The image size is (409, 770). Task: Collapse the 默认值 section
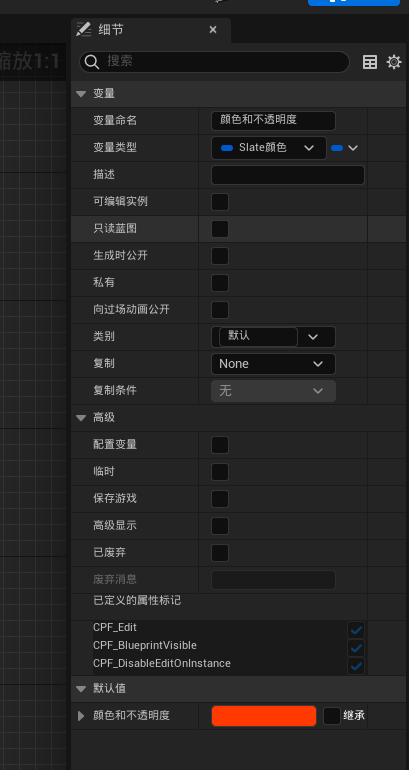[x=81, y=688]
